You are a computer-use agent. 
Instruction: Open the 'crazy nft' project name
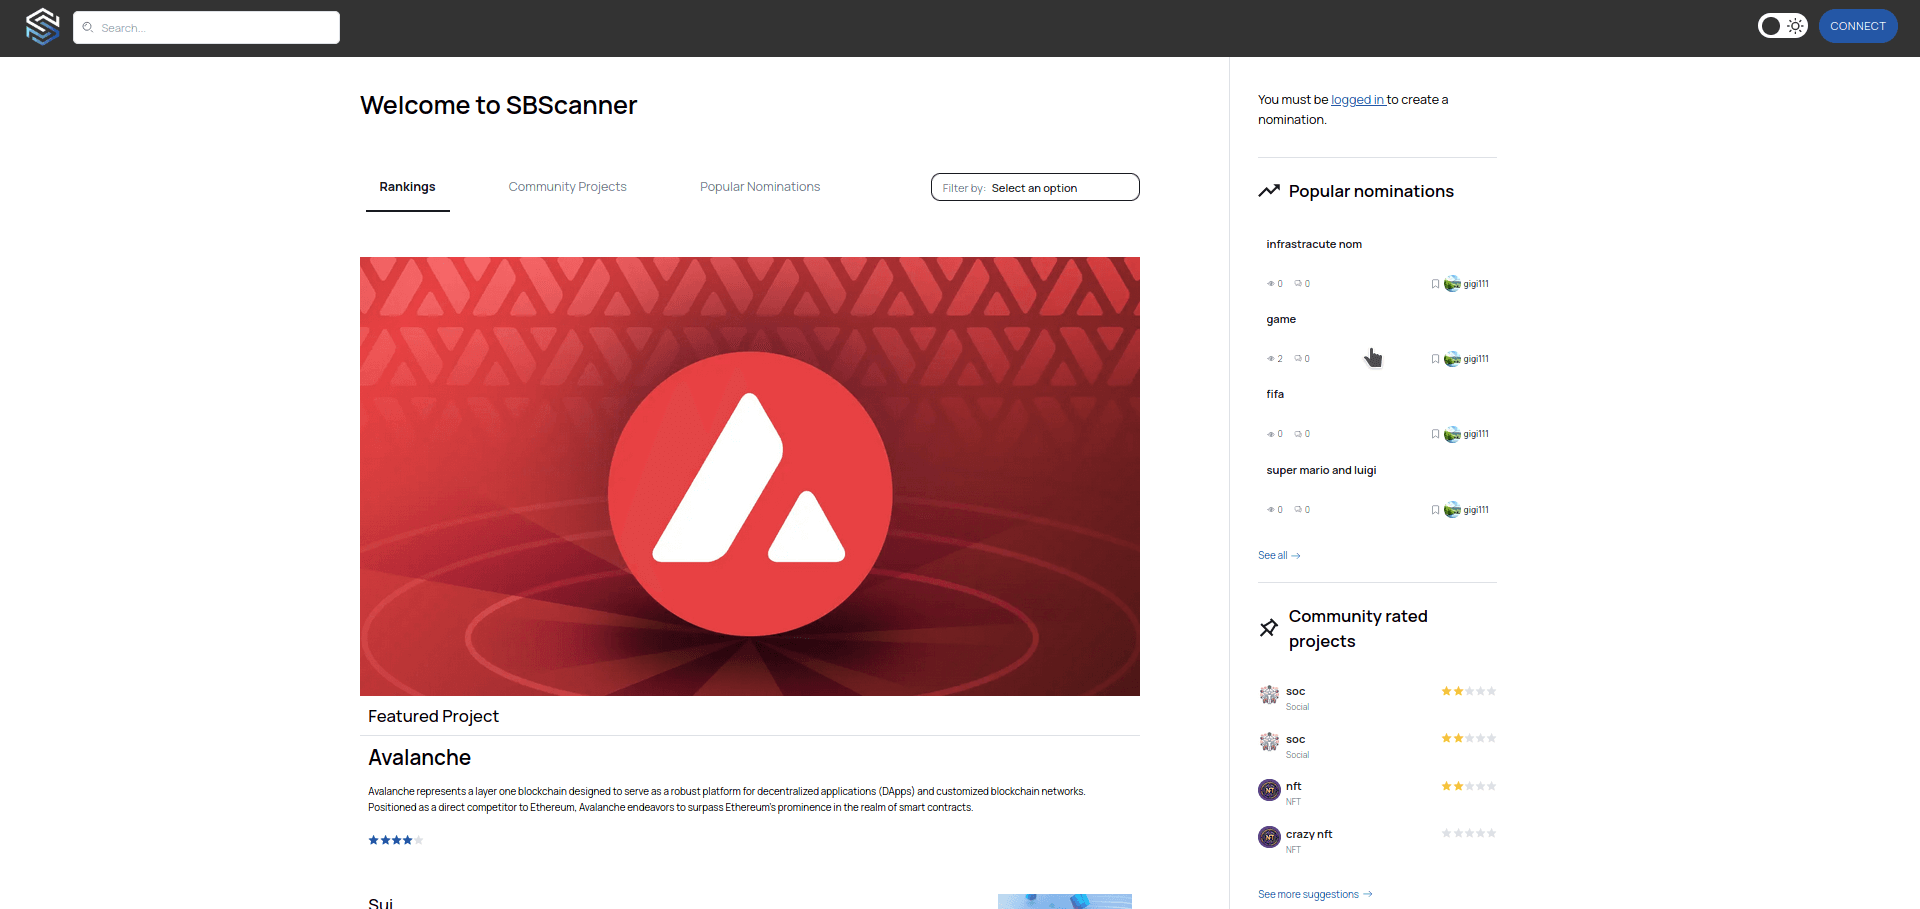(1309, 834)
